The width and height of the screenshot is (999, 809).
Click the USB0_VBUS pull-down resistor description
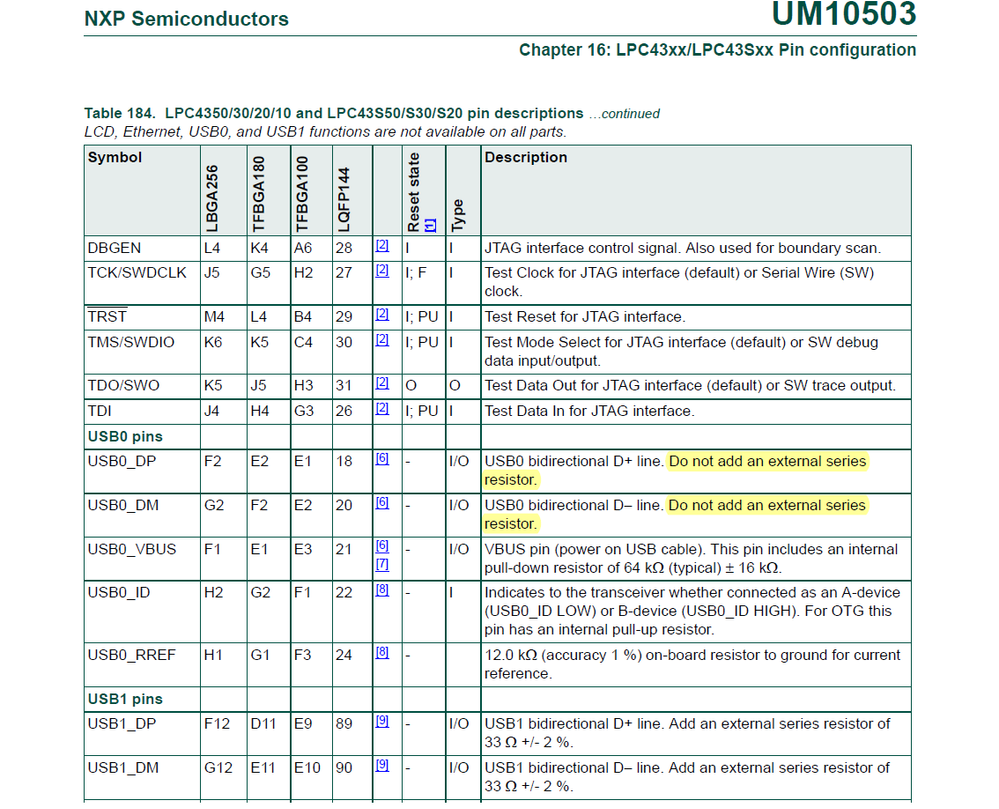691,559
